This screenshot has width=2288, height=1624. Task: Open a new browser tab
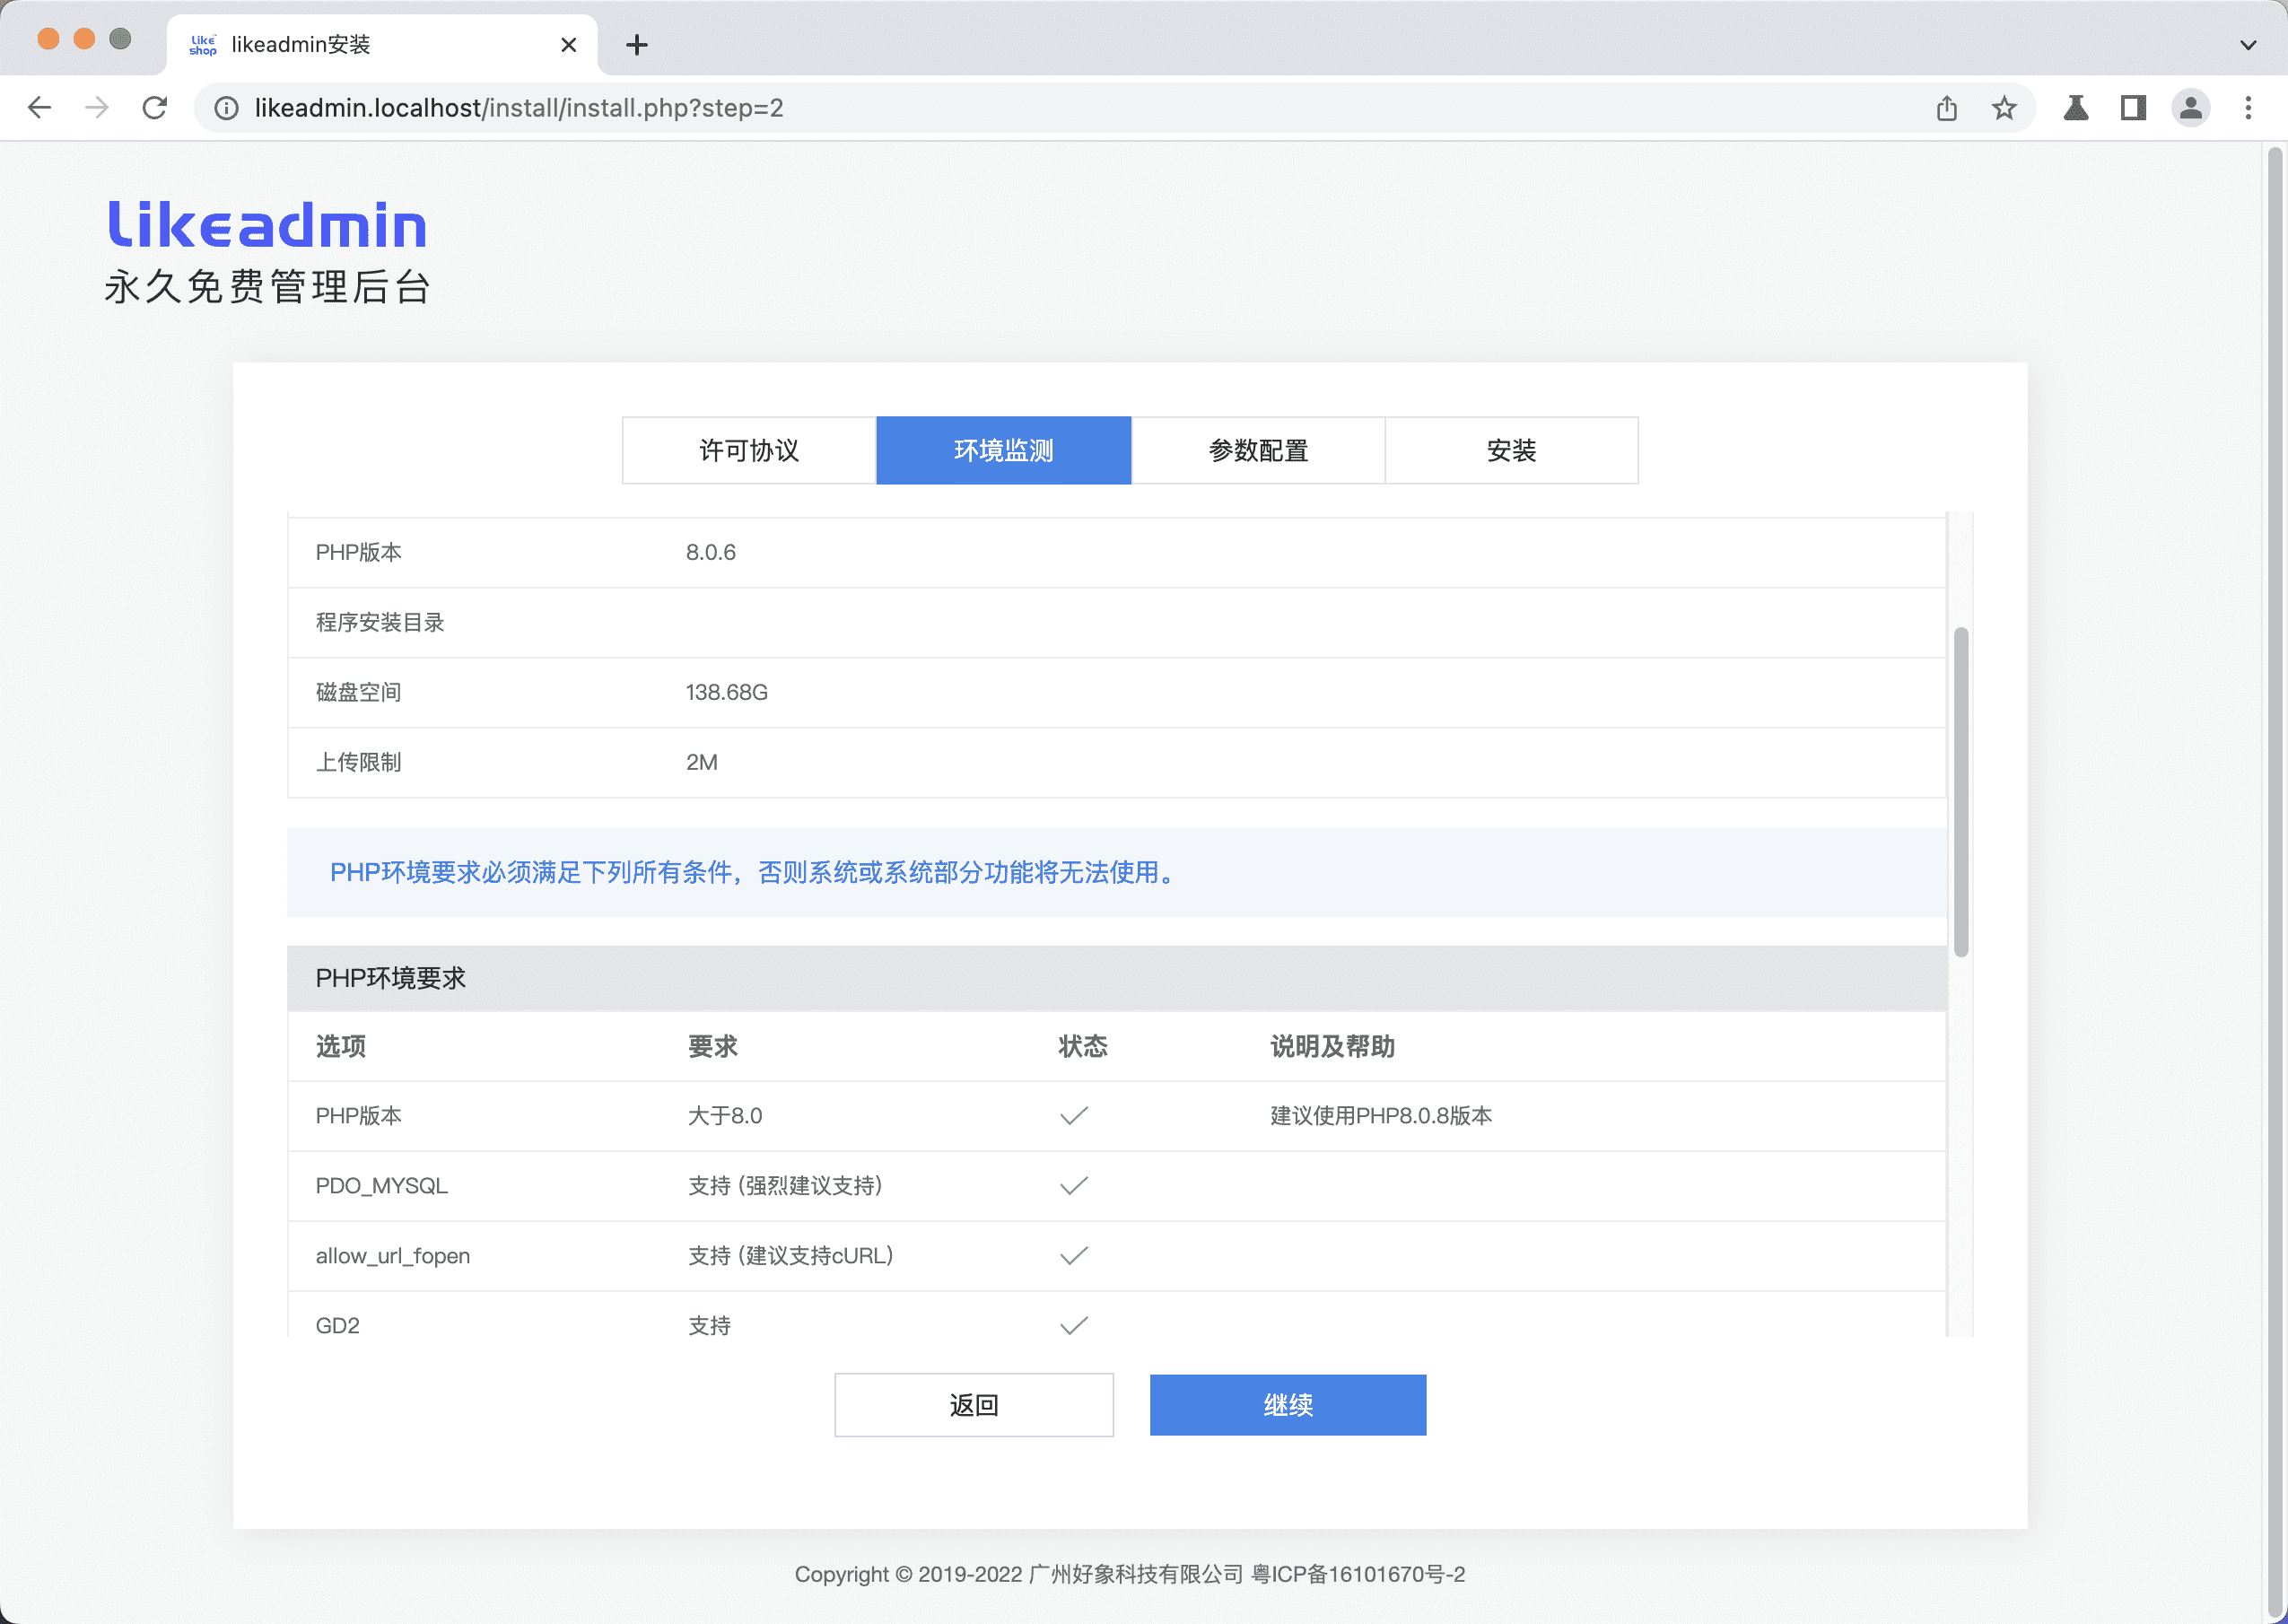click(637, 45)
